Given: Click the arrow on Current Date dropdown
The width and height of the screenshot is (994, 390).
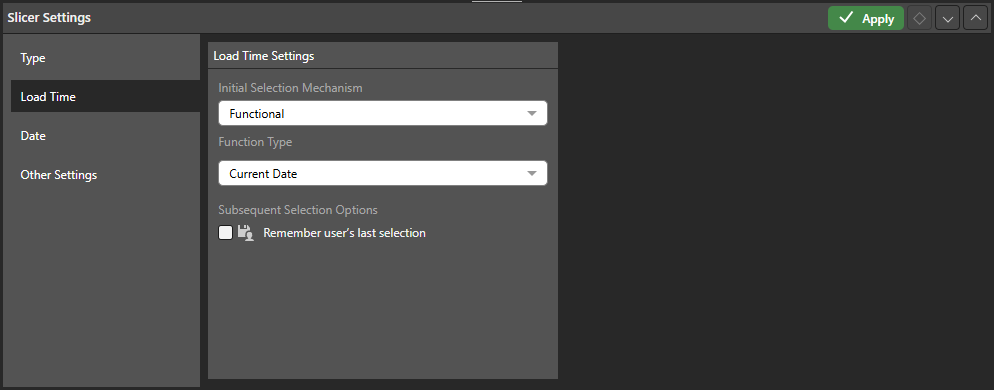Looking at the screenshot, I should [x=532, y=173].
